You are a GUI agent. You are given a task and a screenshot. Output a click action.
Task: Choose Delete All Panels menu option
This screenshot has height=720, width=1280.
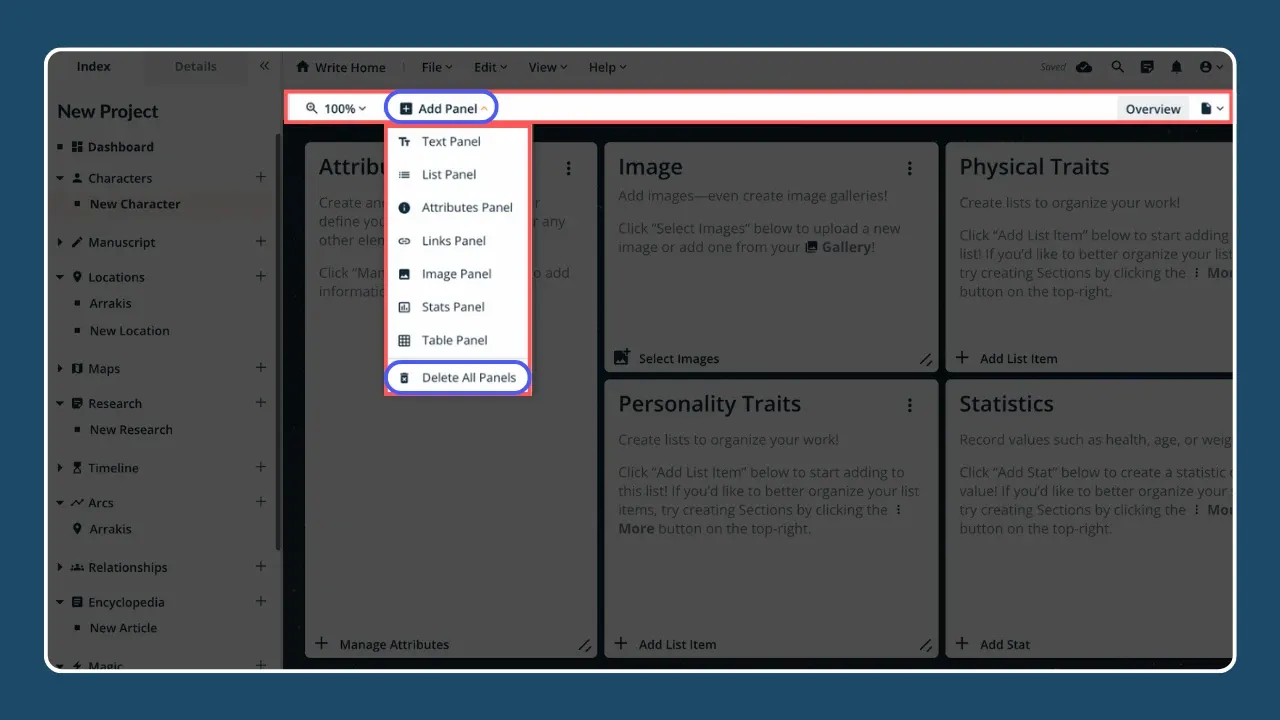[468, 378]
